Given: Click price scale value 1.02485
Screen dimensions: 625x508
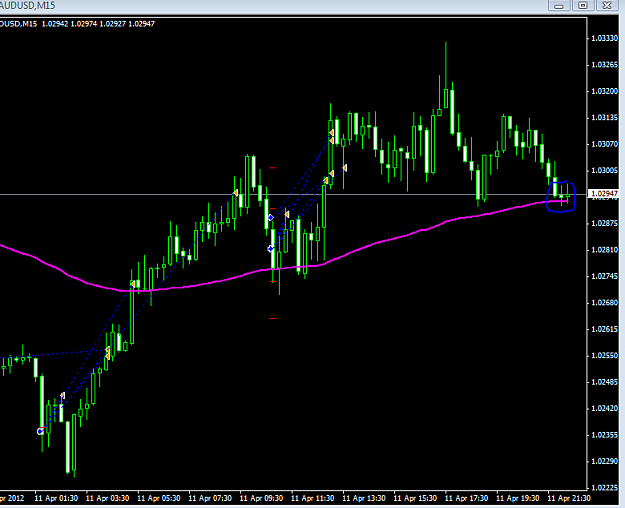Looking at the screenshot, I should 604,382.
